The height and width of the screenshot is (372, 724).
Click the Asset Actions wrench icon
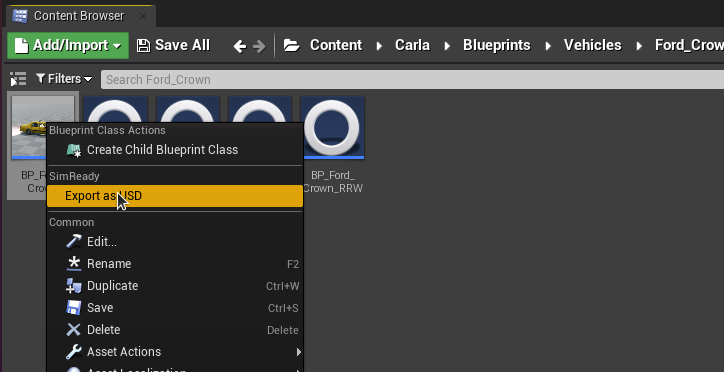[74, 352]
